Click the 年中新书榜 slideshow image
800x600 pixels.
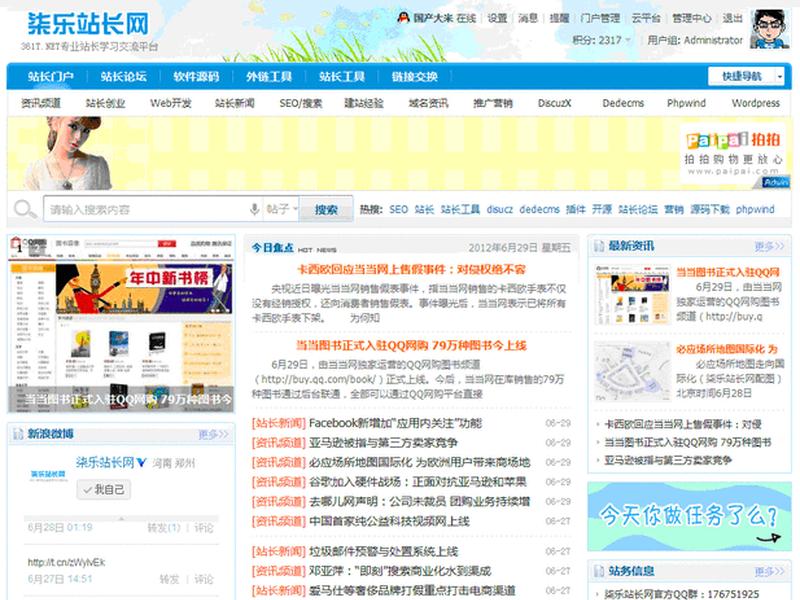click(121, 324)
